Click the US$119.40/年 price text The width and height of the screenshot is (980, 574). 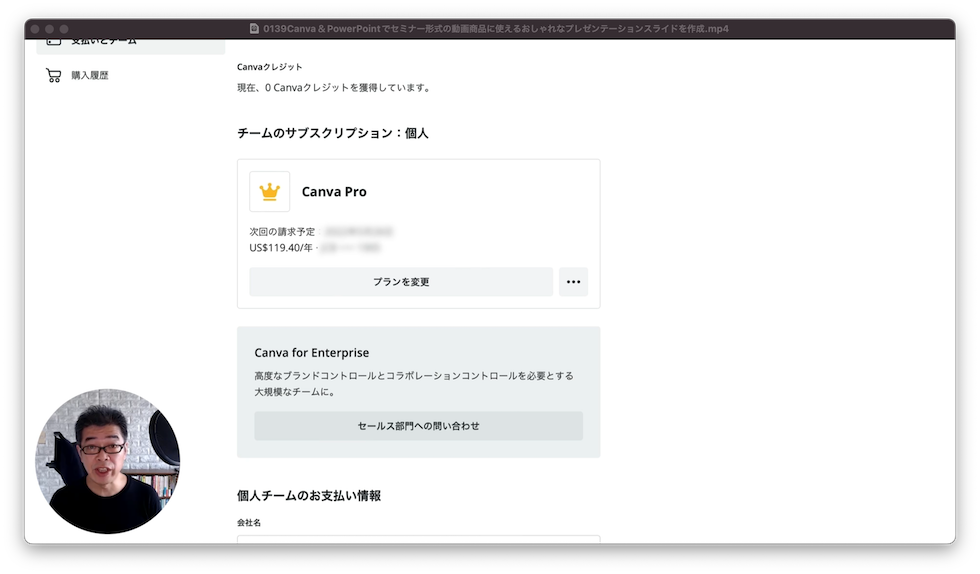(281, 246)
